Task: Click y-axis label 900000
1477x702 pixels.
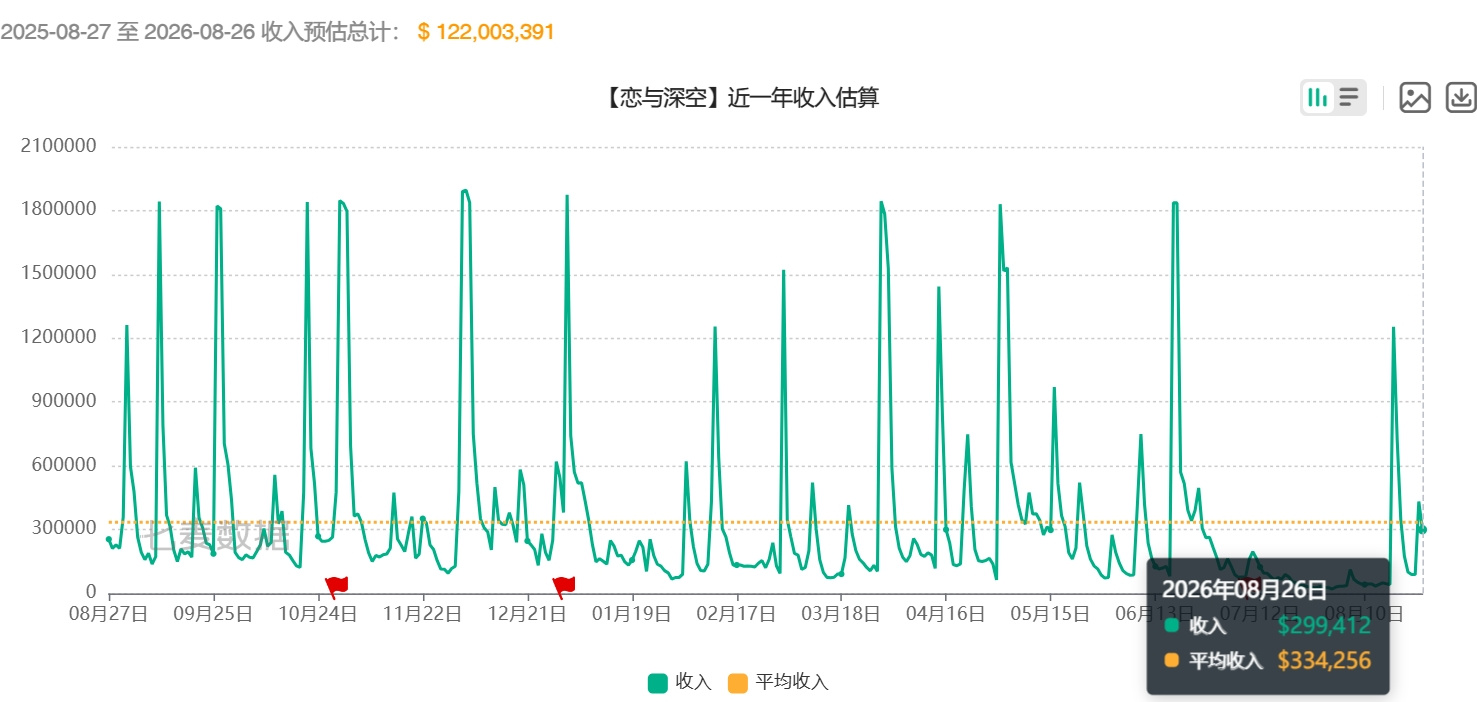Action: tap(63, 402)
